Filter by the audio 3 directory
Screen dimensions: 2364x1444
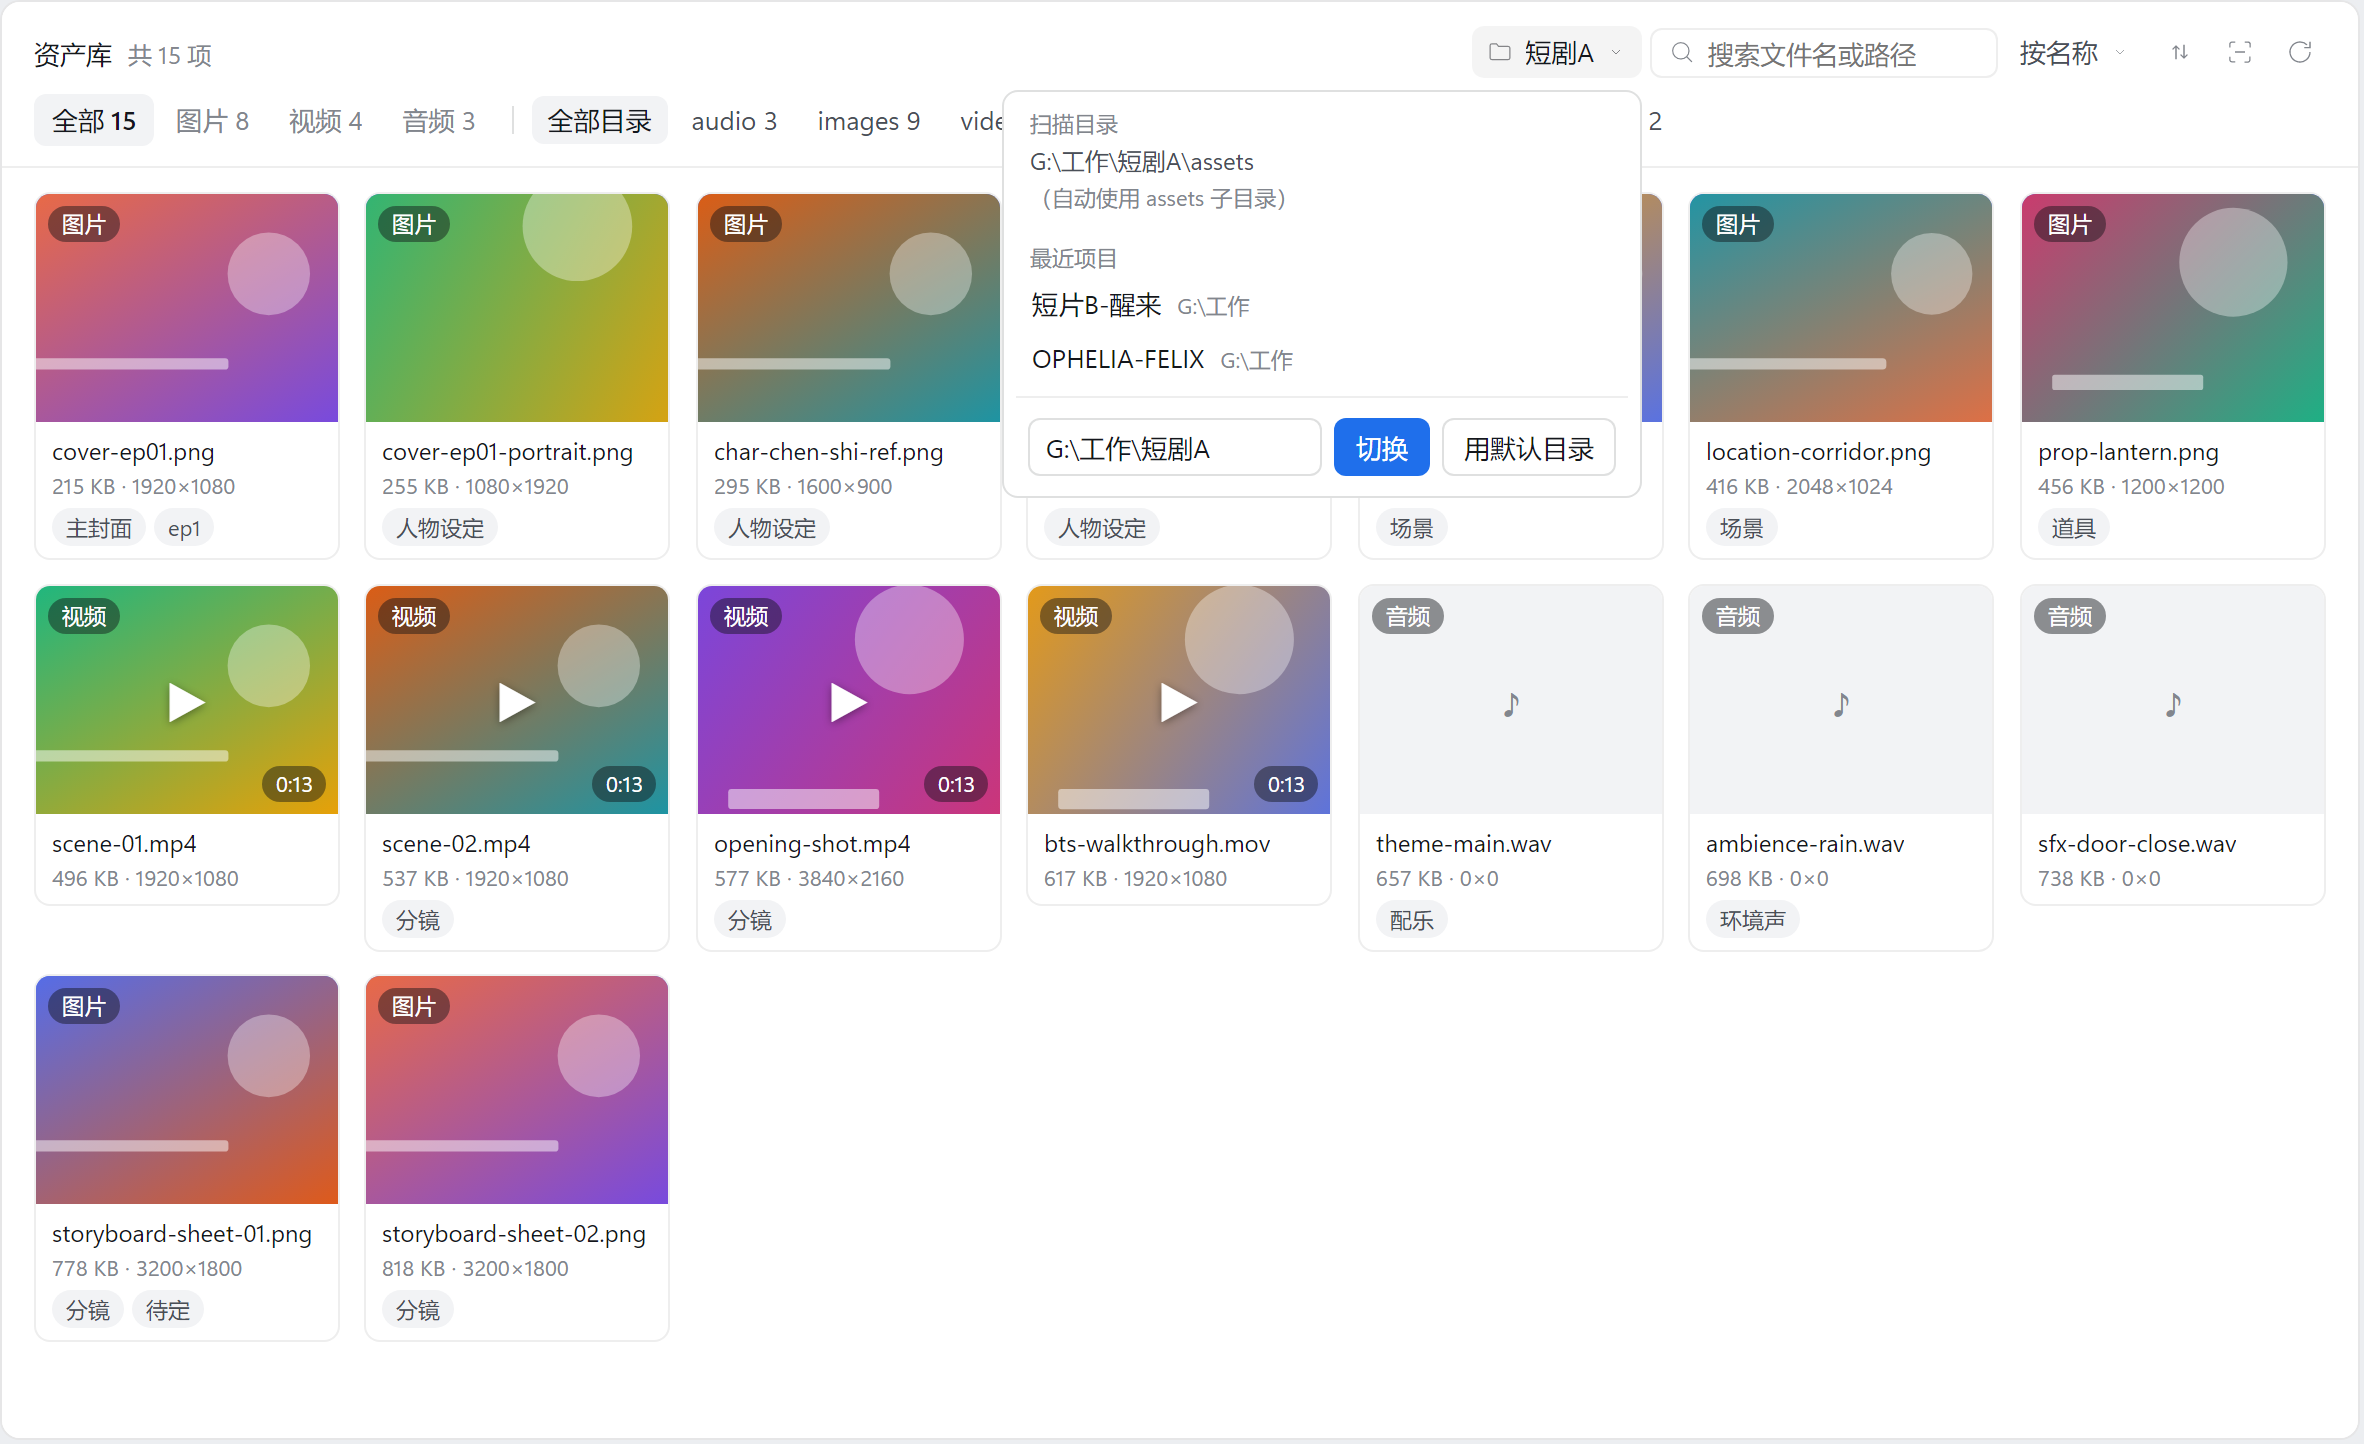tap(734, 121)
